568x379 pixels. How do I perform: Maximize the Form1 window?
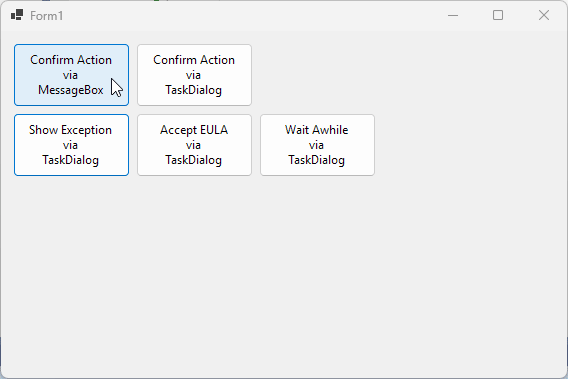click(498, 15)
